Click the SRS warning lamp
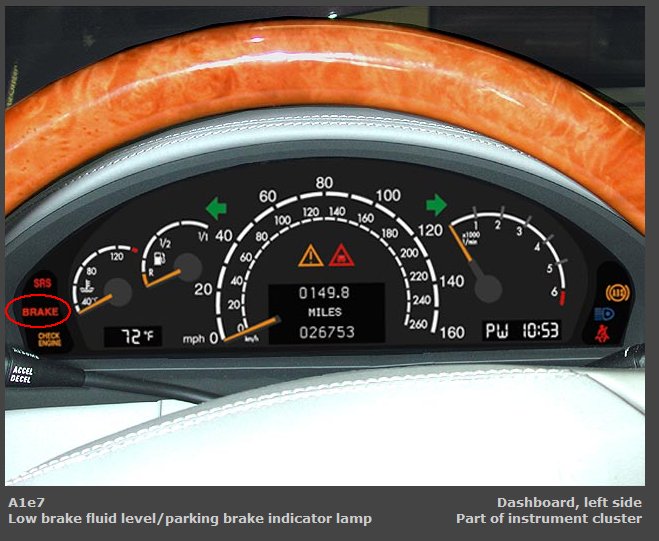The height and width of the screenshot is (541, 659). point(40,285)
